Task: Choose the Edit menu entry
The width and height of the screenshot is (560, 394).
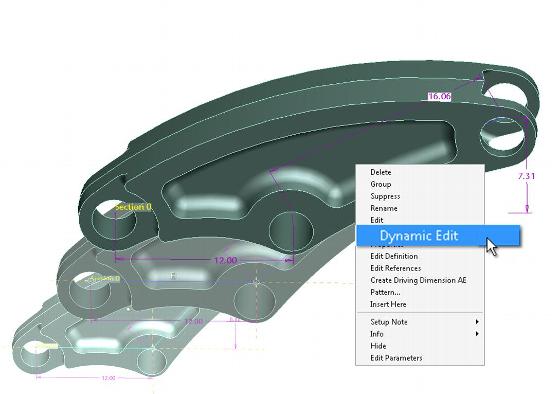Action: point(377,220)
